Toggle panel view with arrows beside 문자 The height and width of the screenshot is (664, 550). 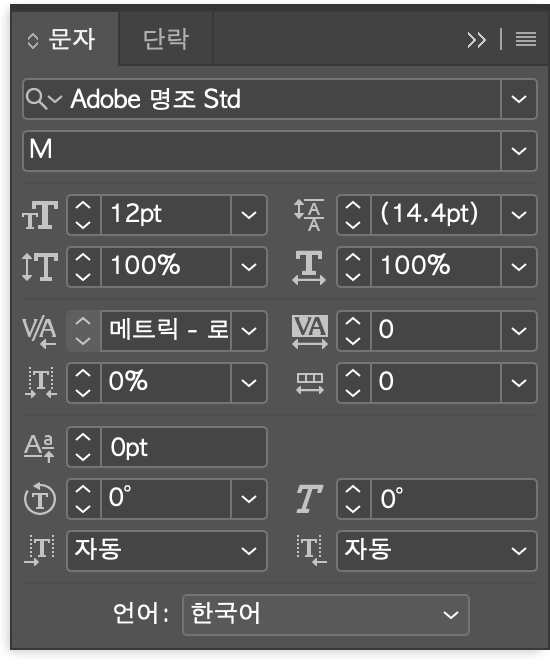click(33, 41)
